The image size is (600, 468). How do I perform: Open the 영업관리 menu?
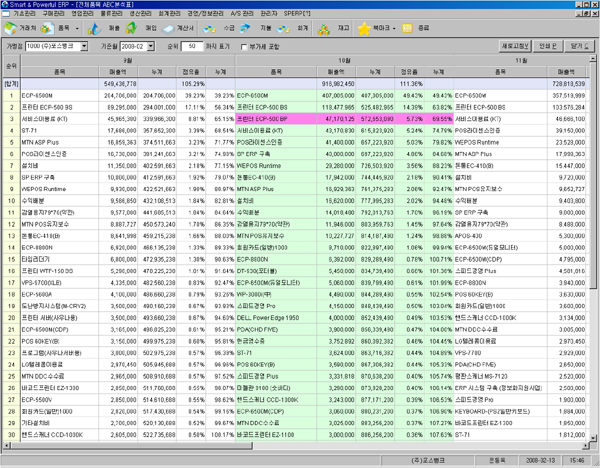(x=82, y=13)
